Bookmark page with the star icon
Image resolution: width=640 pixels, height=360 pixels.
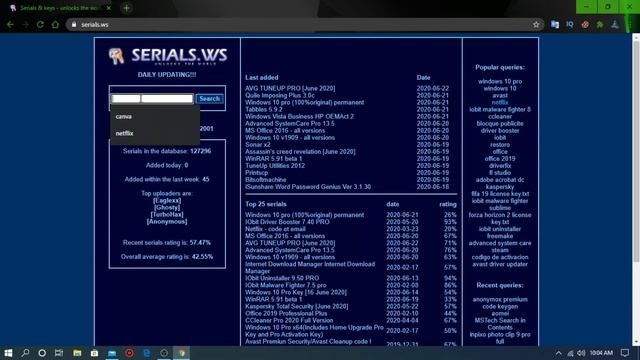pyautogui.click(x=536, y=25)
